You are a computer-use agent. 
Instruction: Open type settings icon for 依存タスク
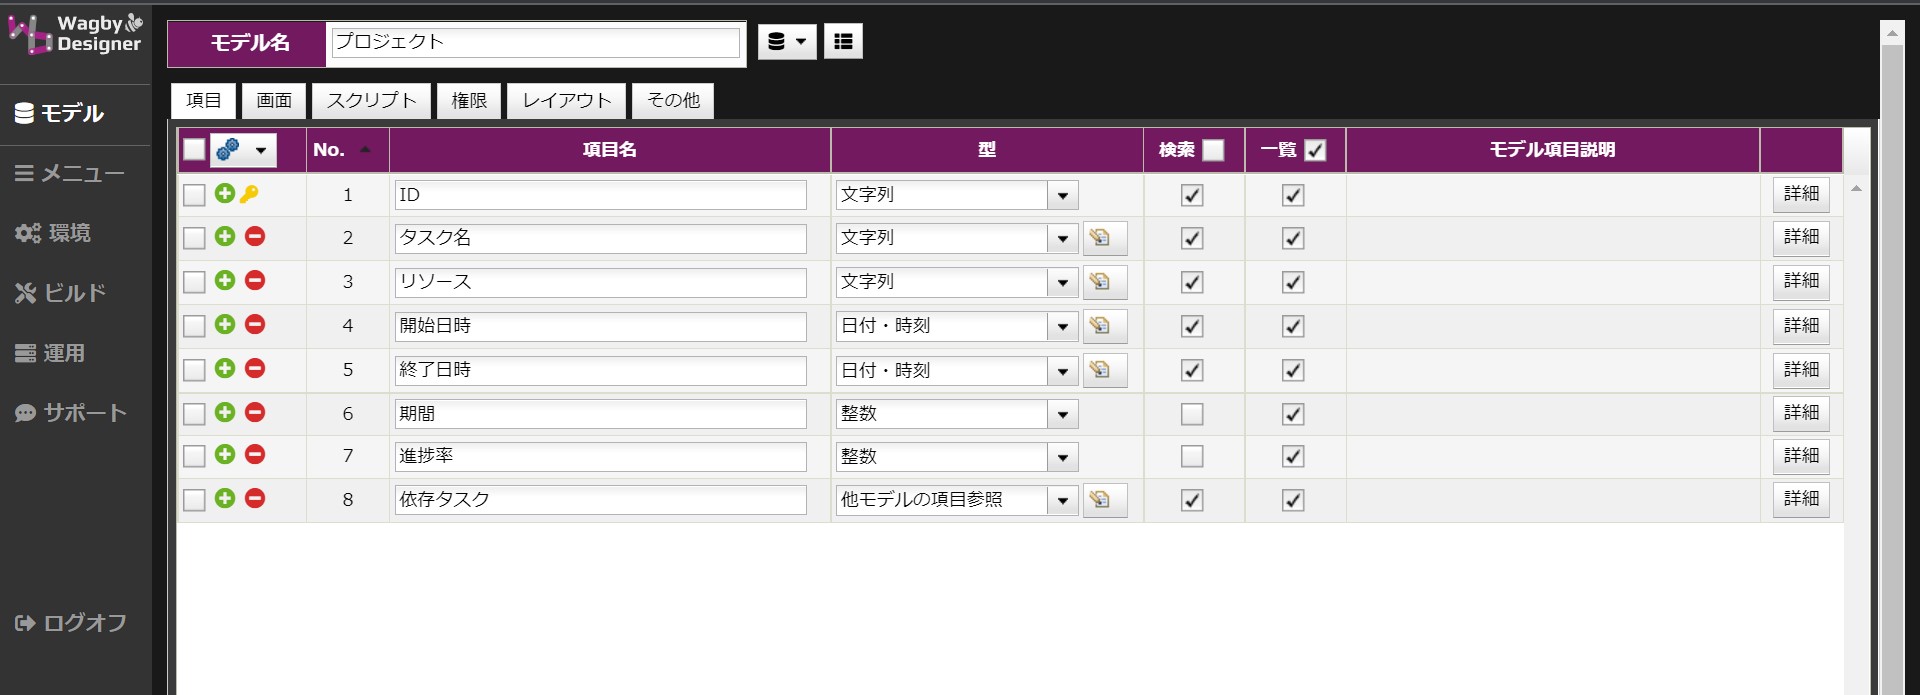pos(1105,500)
